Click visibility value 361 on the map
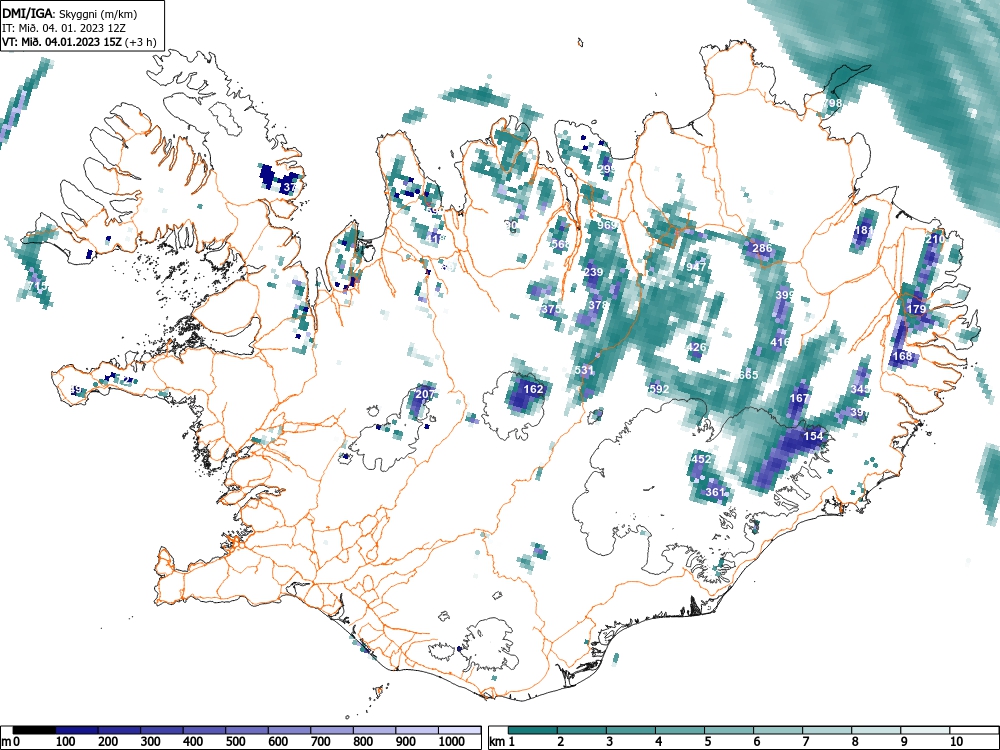This screenshot has width=1000, height=750. pos(715,492)
